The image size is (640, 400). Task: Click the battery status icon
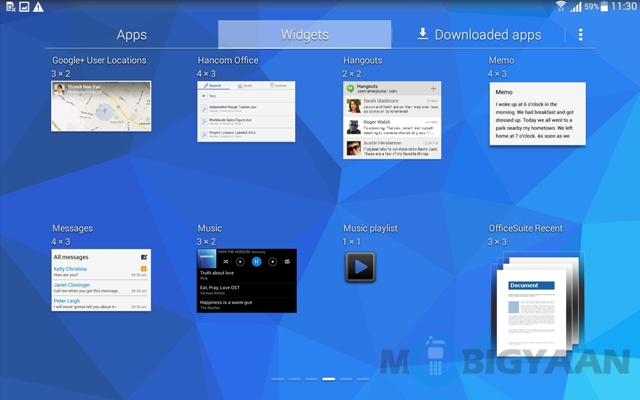604,6
